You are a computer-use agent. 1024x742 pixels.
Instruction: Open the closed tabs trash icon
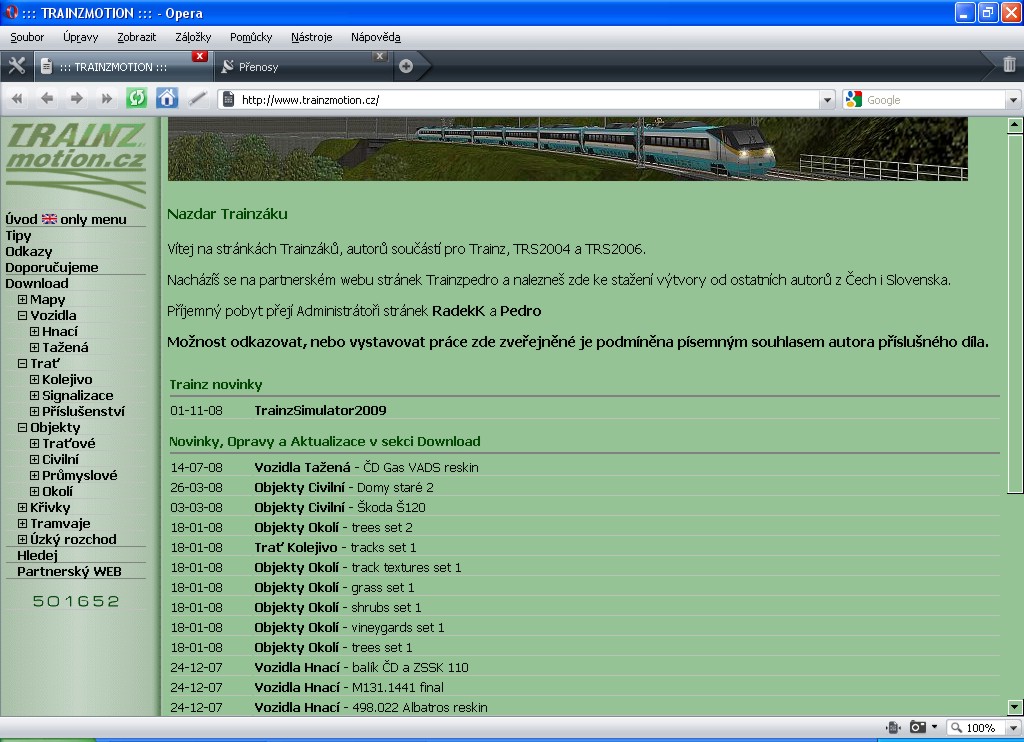(1009, 64)
